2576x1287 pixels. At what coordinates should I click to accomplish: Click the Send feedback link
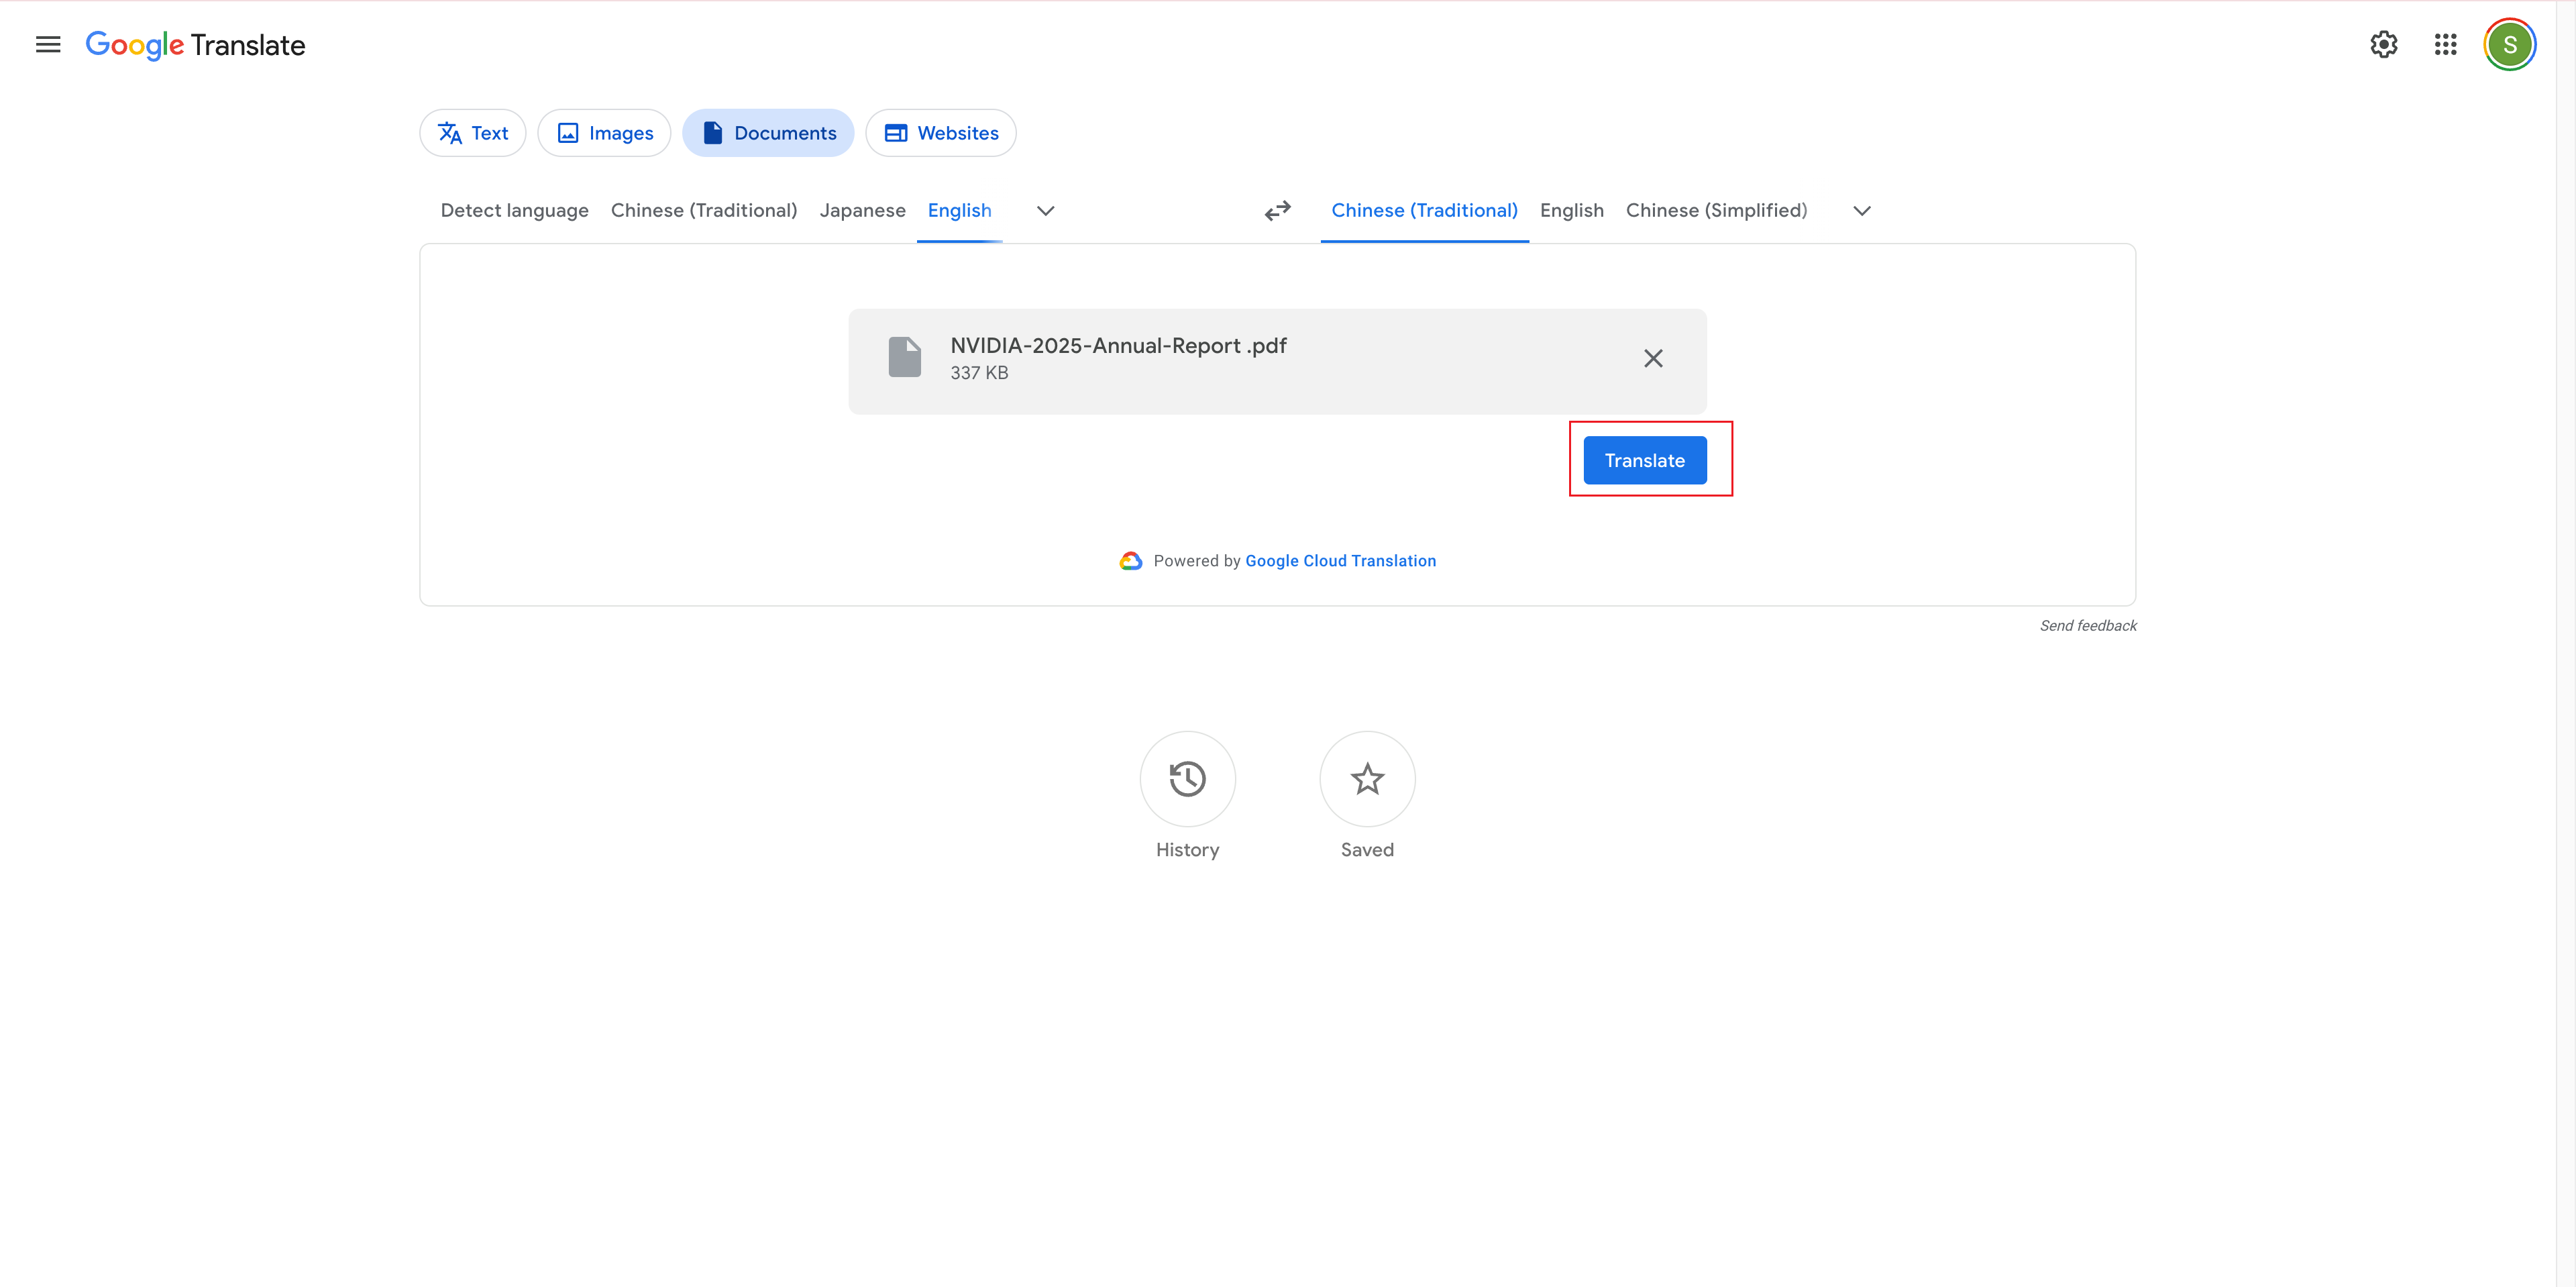coord(2087,626)
